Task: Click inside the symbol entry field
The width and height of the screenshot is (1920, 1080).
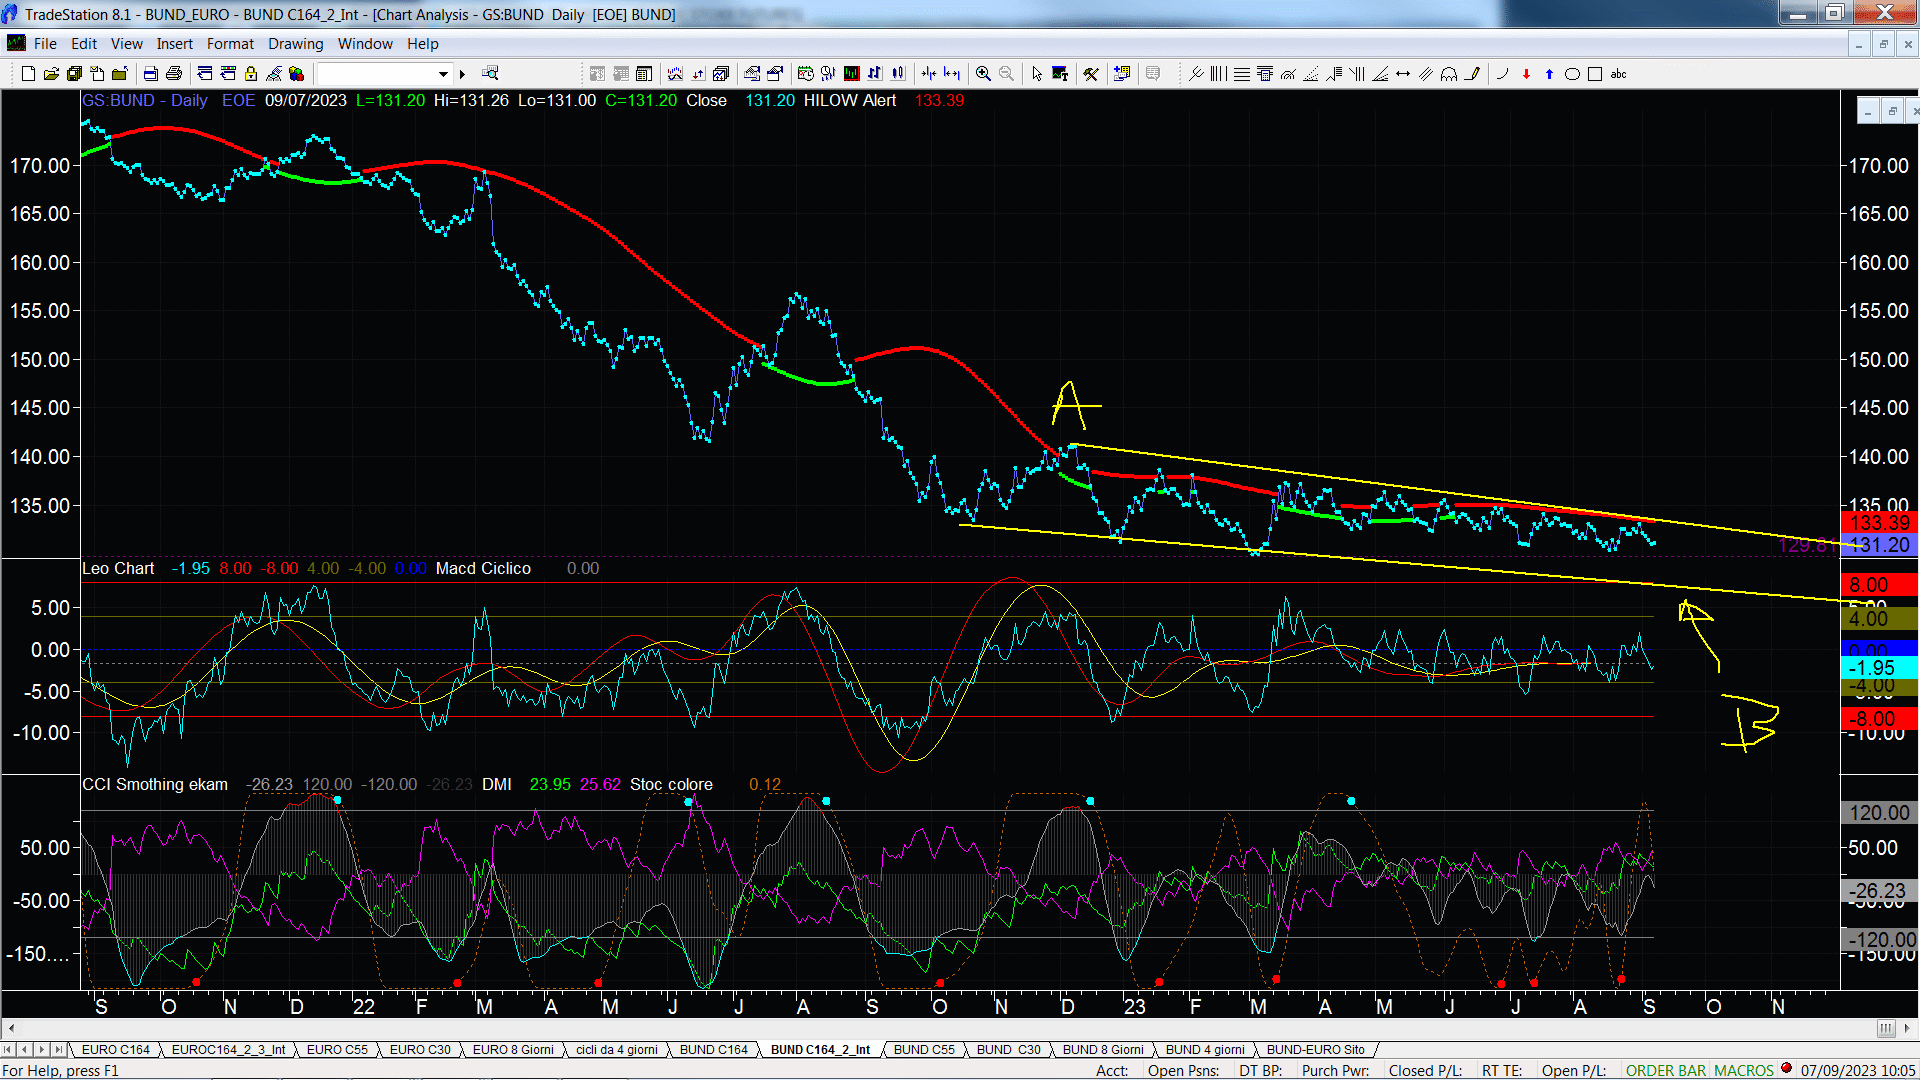Action: point(376,74)
